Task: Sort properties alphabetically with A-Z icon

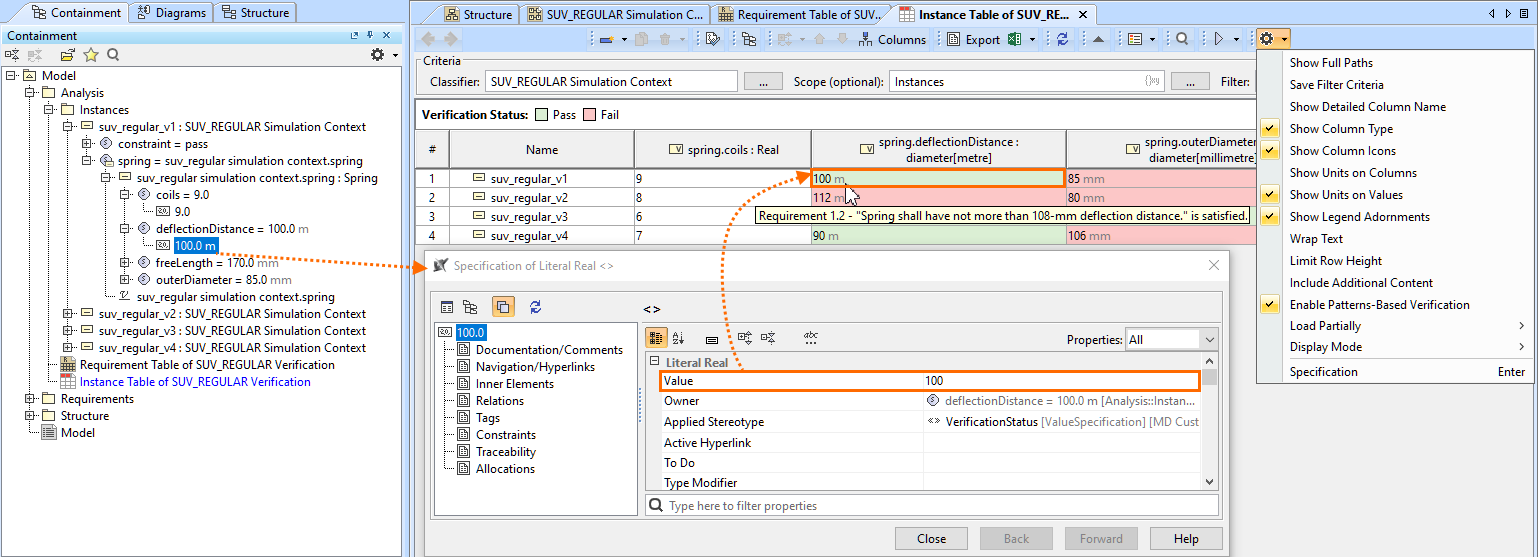Action: [x=679, y=339]
